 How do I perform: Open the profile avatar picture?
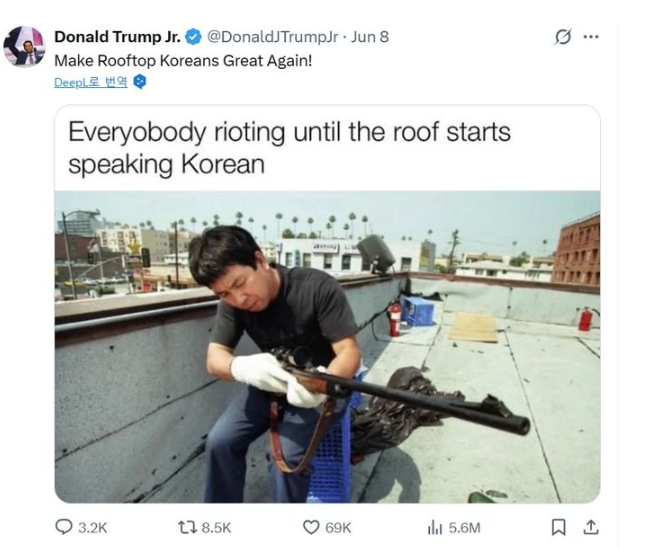[x=24, y=47]
